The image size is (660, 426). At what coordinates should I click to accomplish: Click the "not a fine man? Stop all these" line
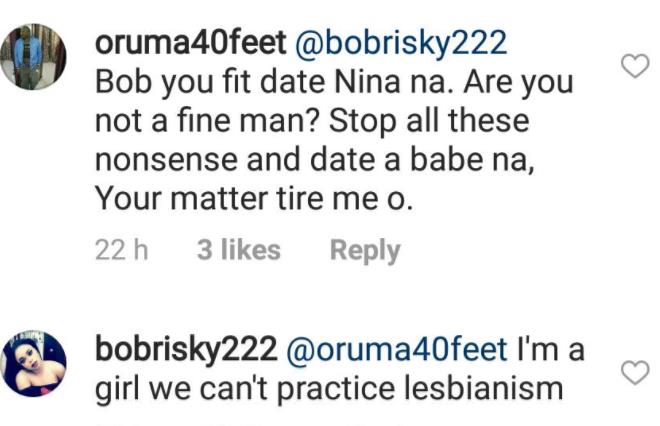click(x=311, y=121)
